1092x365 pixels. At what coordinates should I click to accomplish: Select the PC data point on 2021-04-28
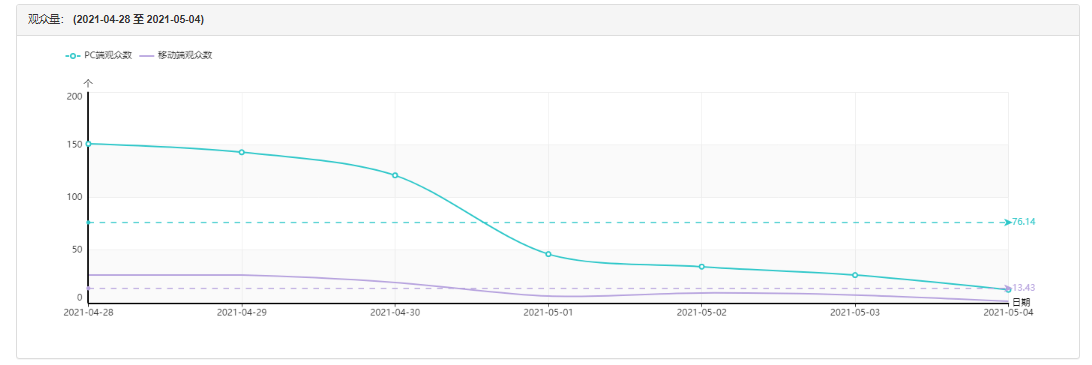coord(88,143)
